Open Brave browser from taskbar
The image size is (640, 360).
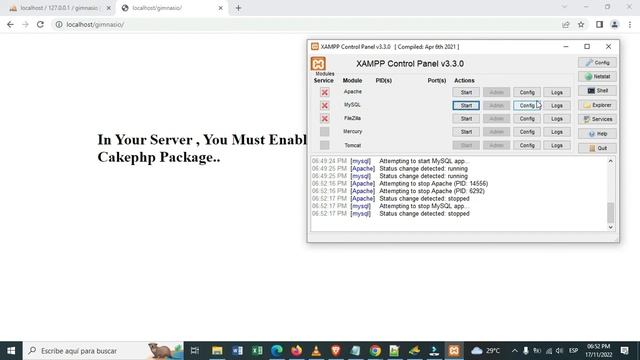click(336, 351)
